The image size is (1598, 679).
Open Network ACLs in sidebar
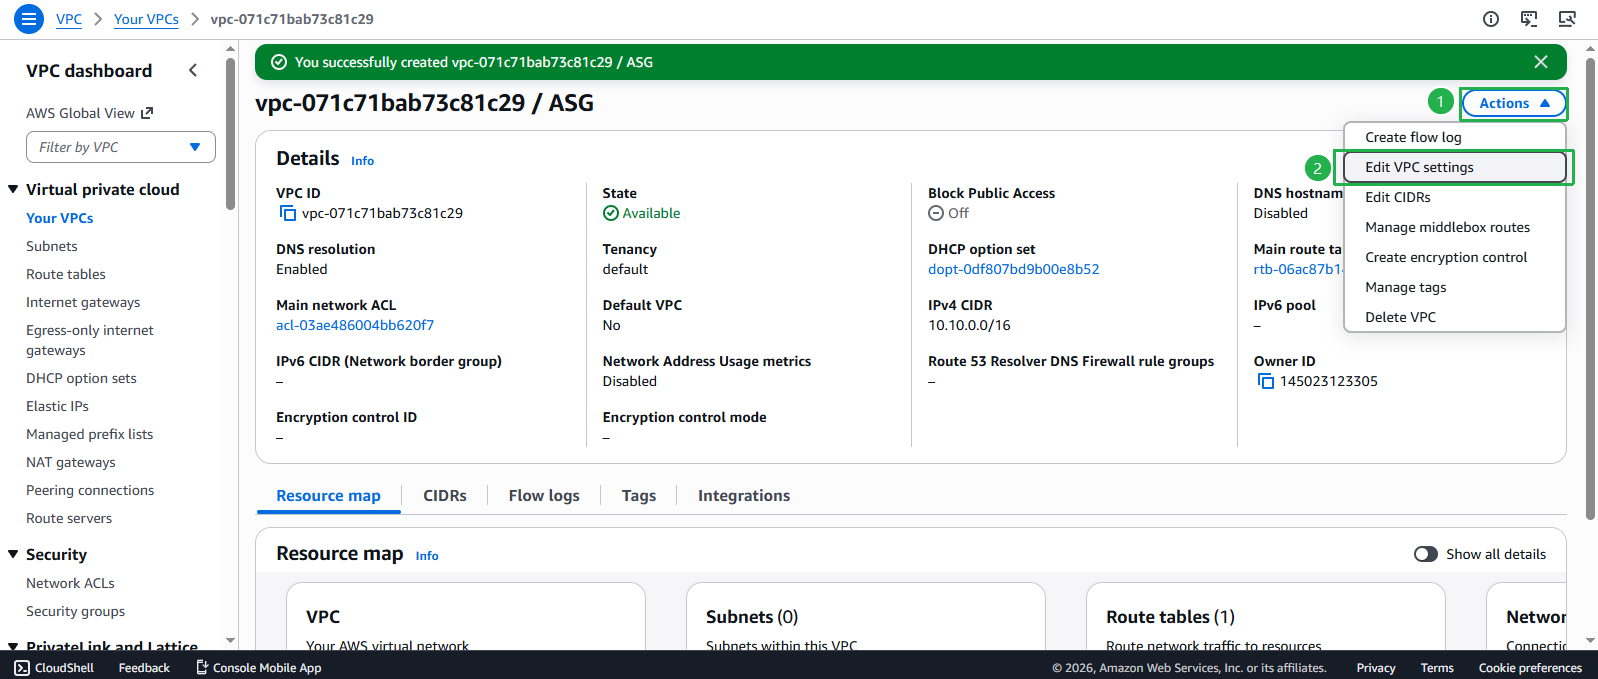(70, 583)
